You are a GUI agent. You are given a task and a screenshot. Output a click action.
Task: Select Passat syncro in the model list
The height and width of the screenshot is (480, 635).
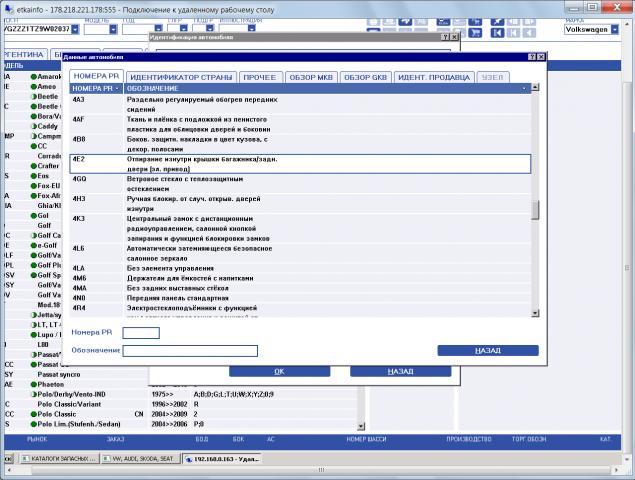point(59,375)
